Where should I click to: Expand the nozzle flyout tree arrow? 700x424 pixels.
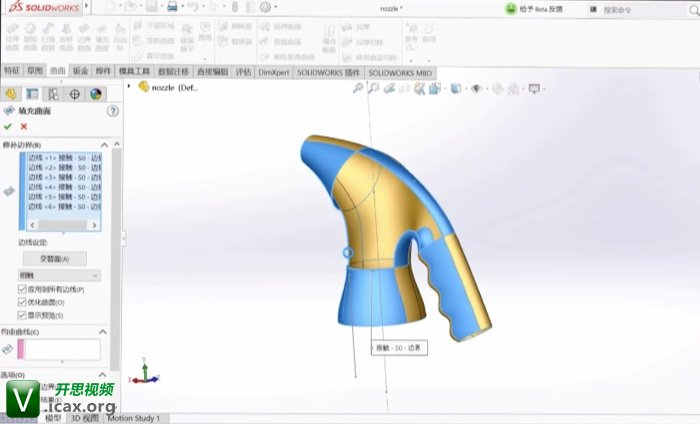129,86
